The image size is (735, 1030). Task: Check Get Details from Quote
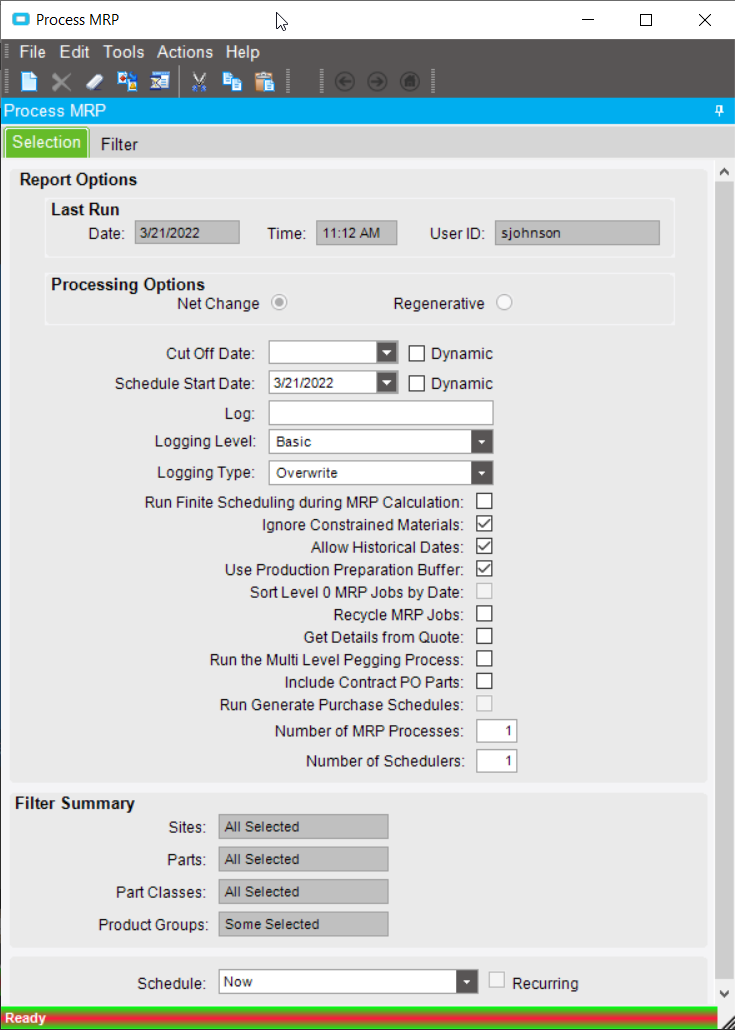point(484,637)
